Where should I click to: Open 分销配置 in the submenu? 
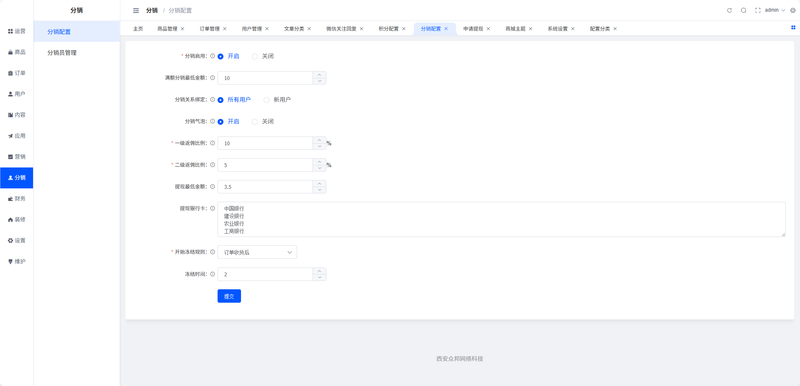point(77,32)
